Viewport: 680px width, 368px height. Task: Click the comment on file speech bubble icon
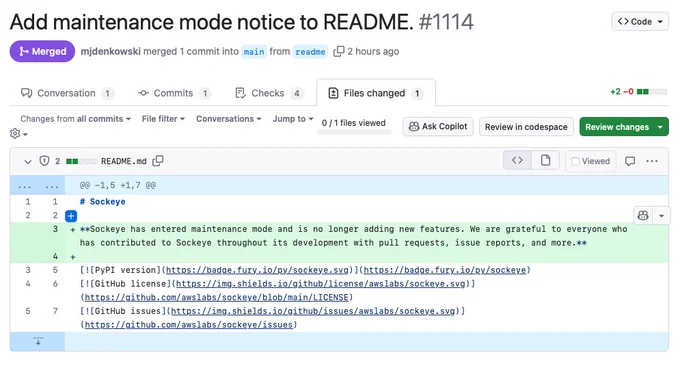click(x=630, y=161)
